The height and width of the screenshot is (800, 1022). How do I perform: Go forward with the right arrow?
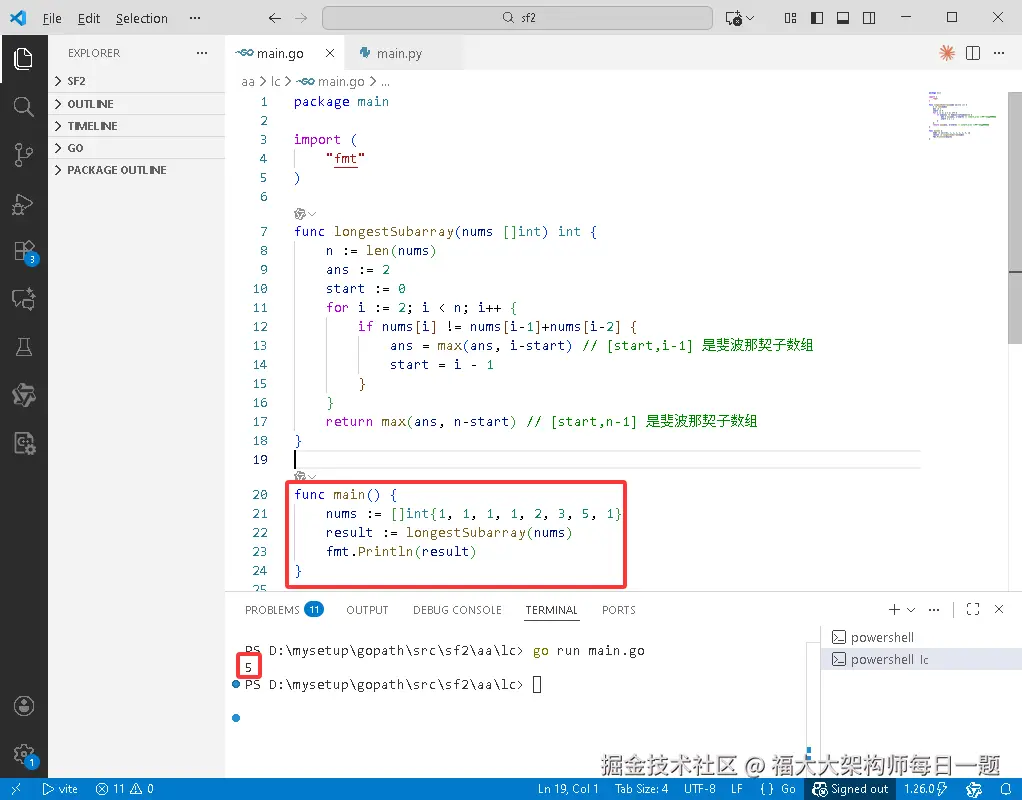point(300,18)
